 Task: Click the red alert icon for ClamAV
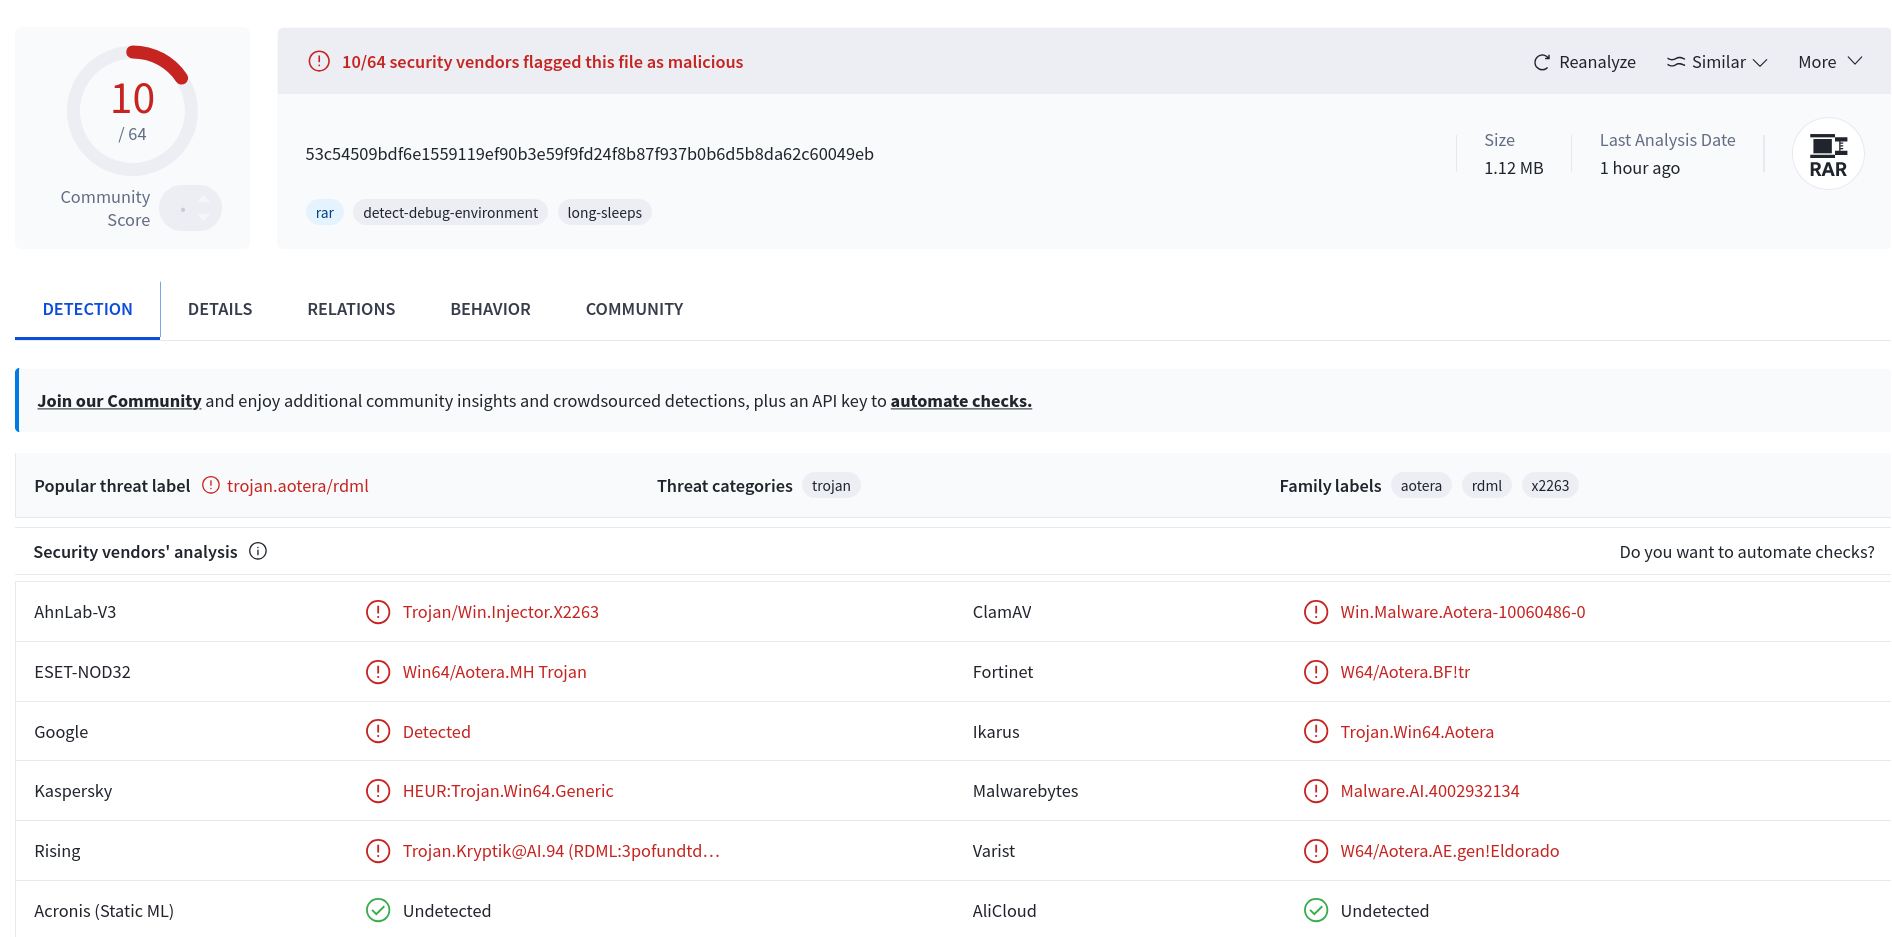(x=1316, y=612)
